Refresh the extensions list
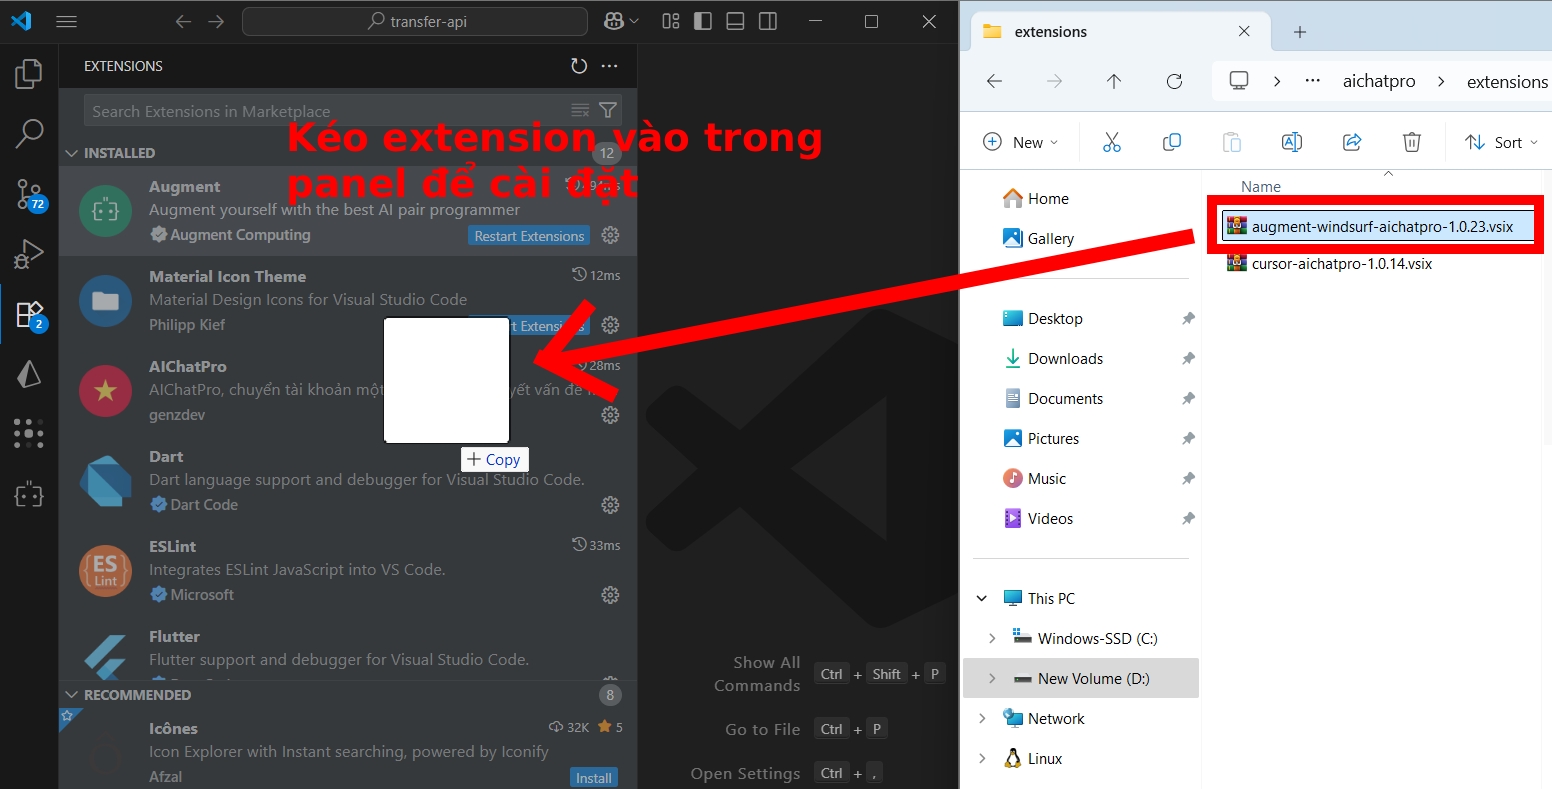The image size is (1552, 789). (x=579, y=66)
